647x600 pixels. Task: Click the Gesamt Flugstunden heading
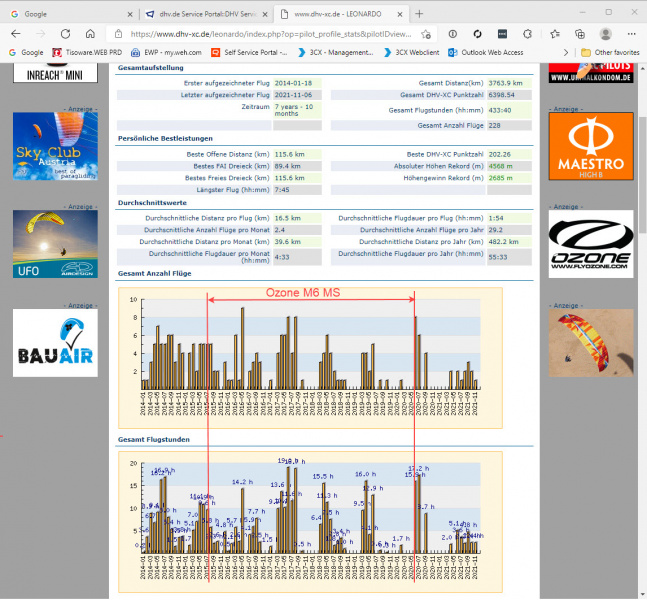[x=154, y=439]
